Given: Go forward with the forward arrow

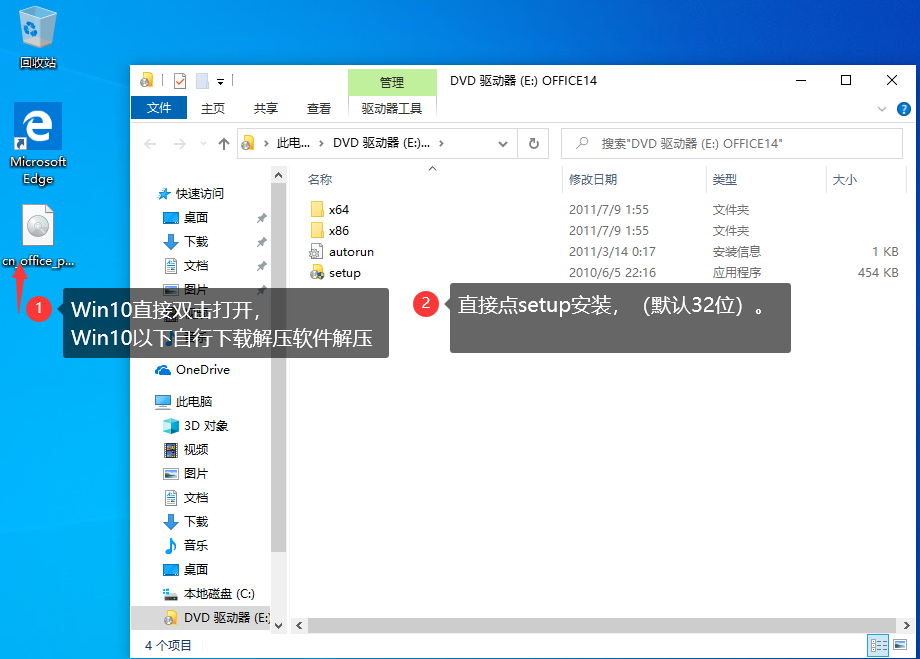Looking at the screenshot, I should [180, 144].
